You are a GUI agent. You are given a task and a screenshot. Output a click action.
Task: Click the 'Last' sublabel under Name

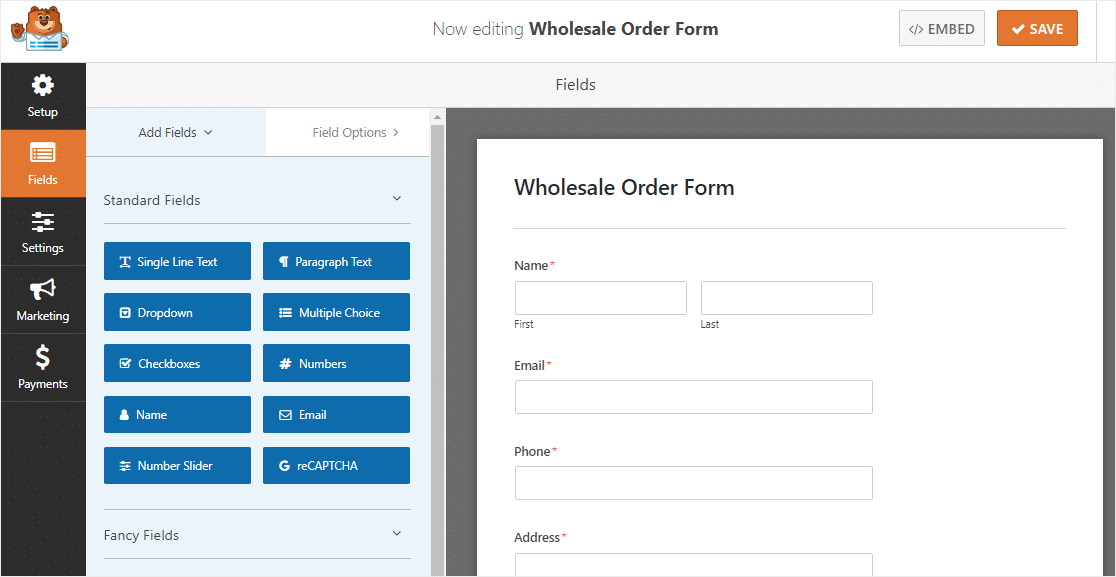point(710,324)
